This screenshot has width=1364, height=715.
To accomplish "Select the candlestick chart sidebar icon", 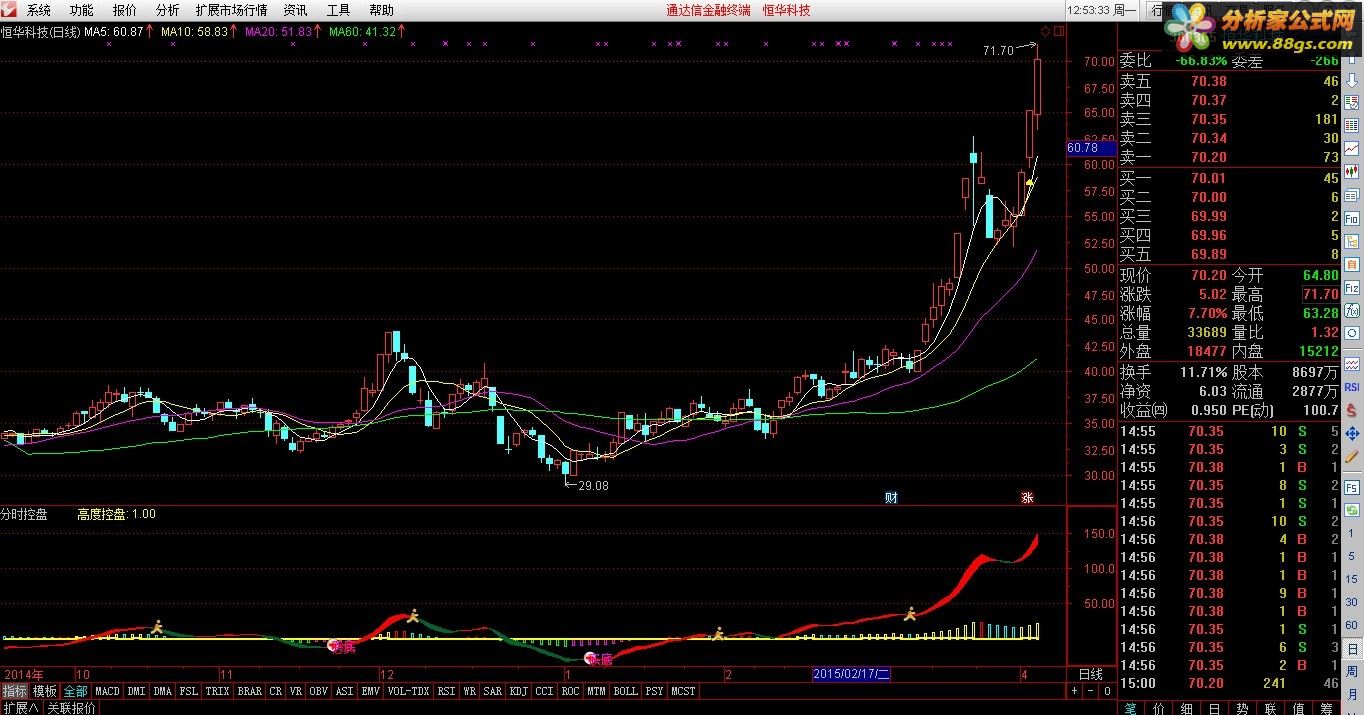I will [1351, 170].
